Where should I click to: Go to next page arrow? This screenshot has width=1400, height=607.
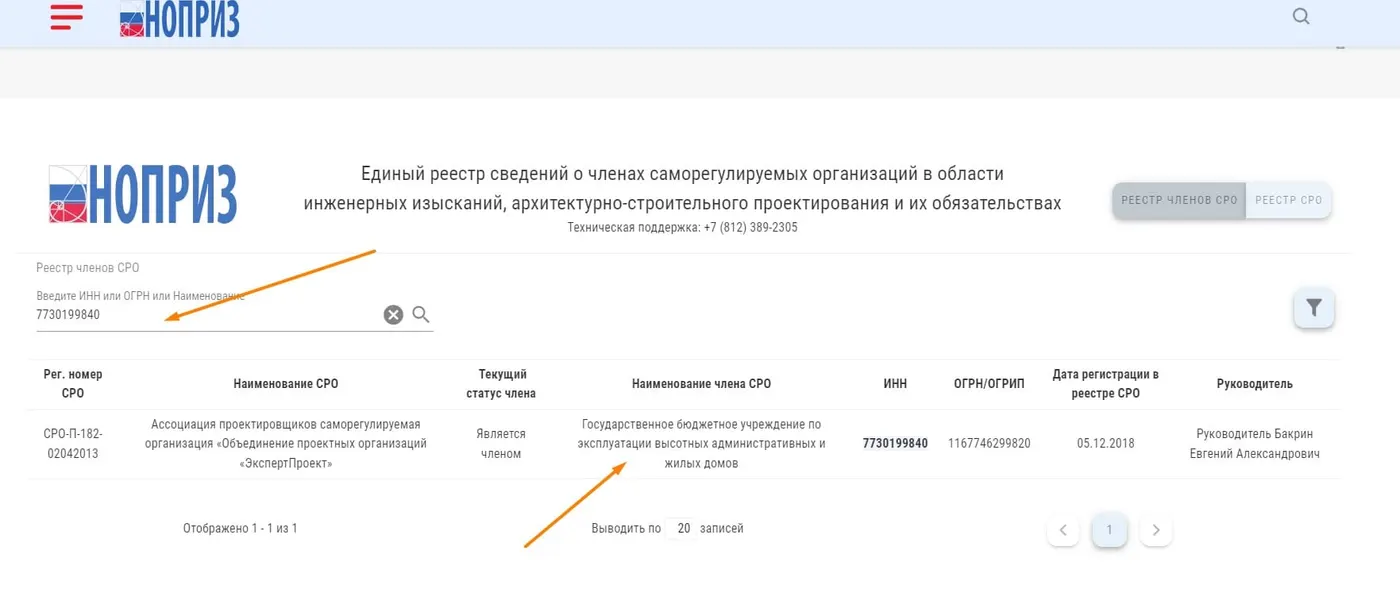[1156, 530]
